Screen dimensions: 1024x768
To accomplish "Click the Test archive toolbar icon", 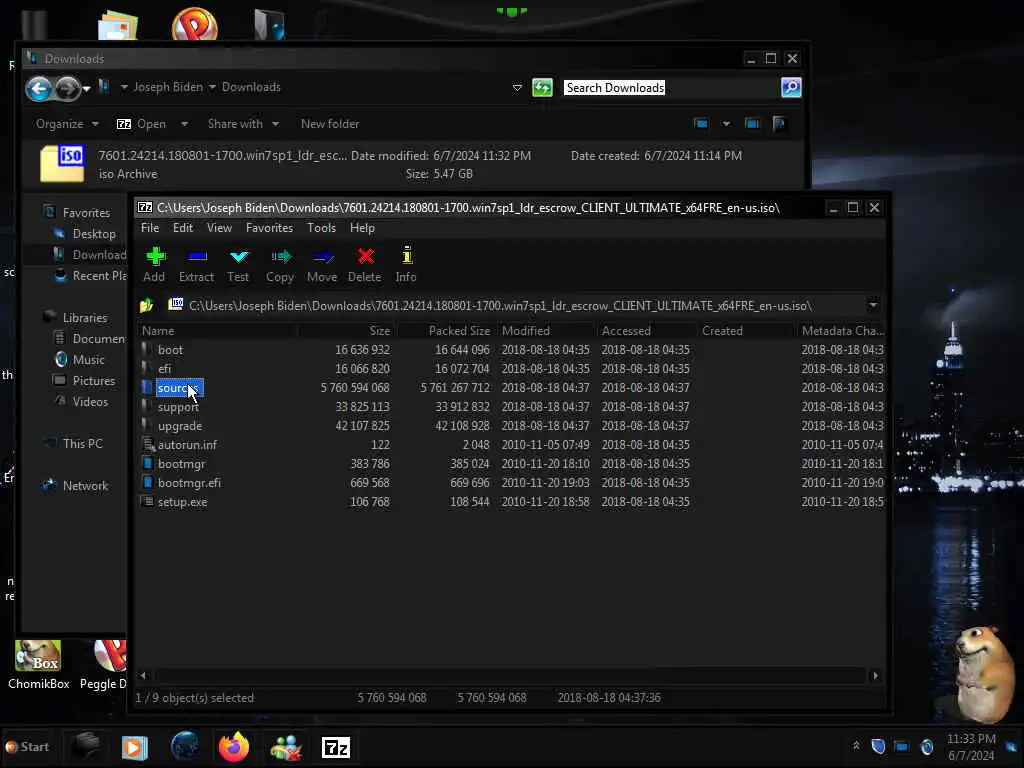I will click(x=238, y=264).
